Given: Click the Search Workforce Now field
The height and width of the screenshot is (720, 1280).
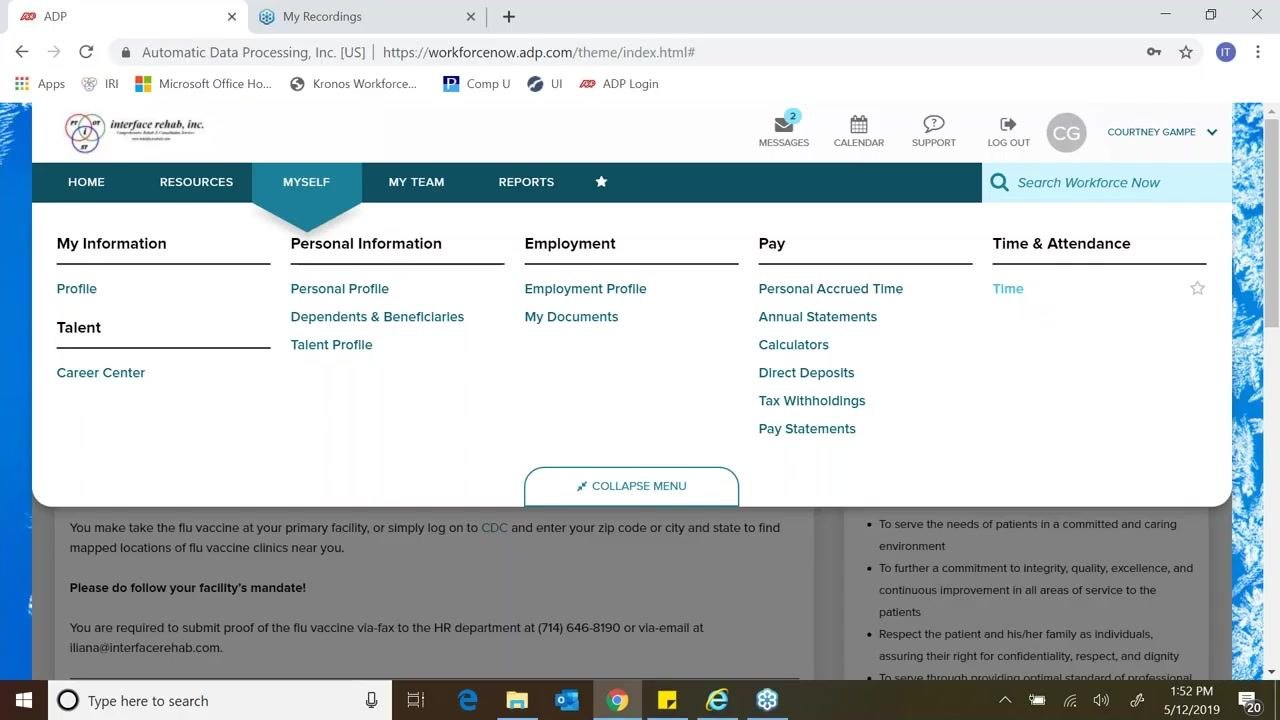Looking at the screenshot, I should click(1107, 182).
